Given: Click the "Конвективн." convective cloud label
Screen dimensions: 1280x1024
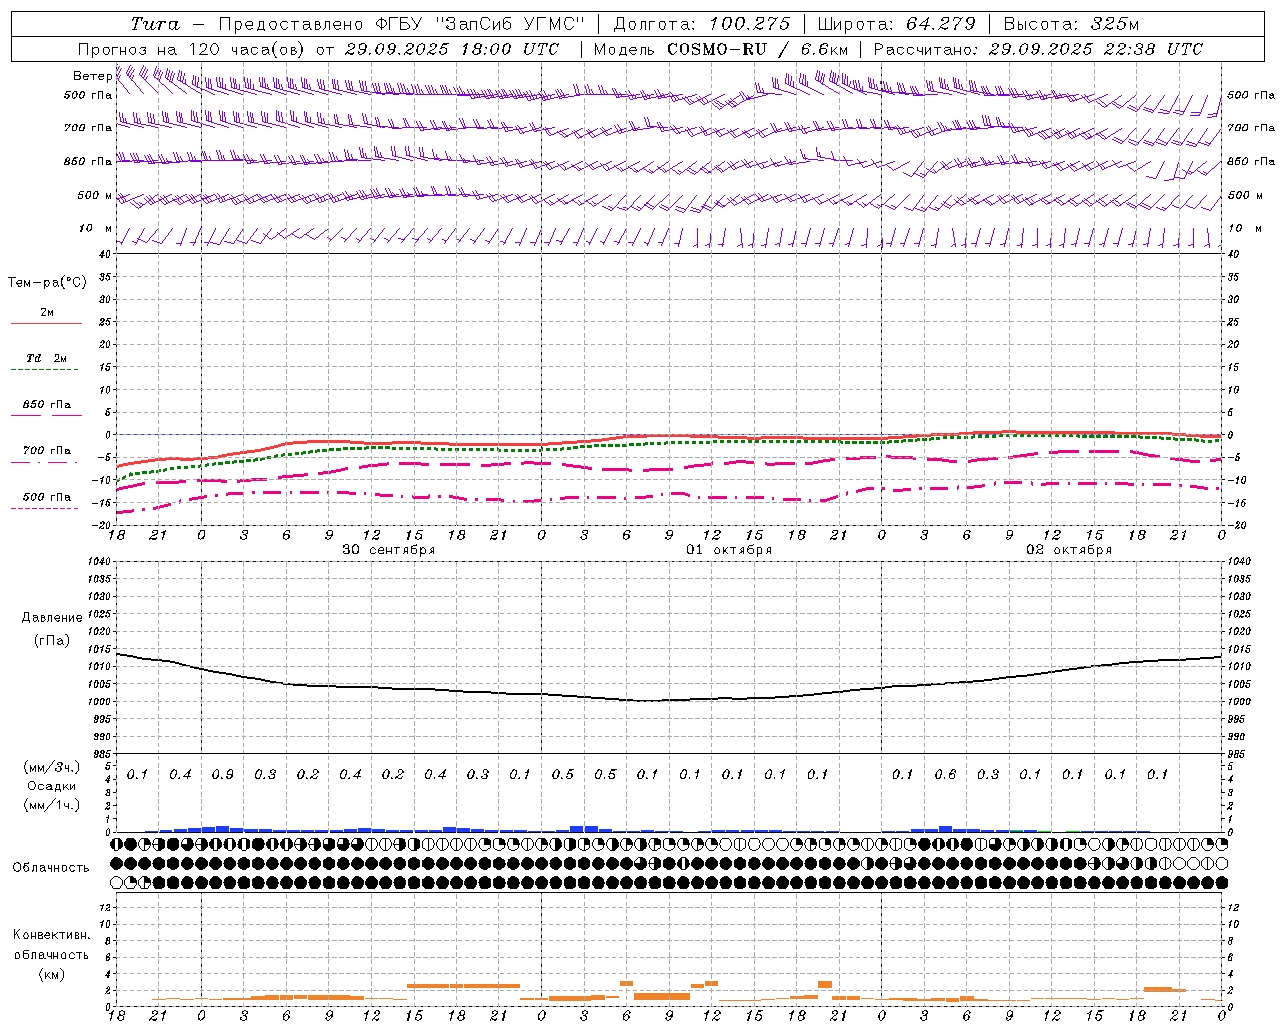Looking at the screenshot, I should pos(51,935).
